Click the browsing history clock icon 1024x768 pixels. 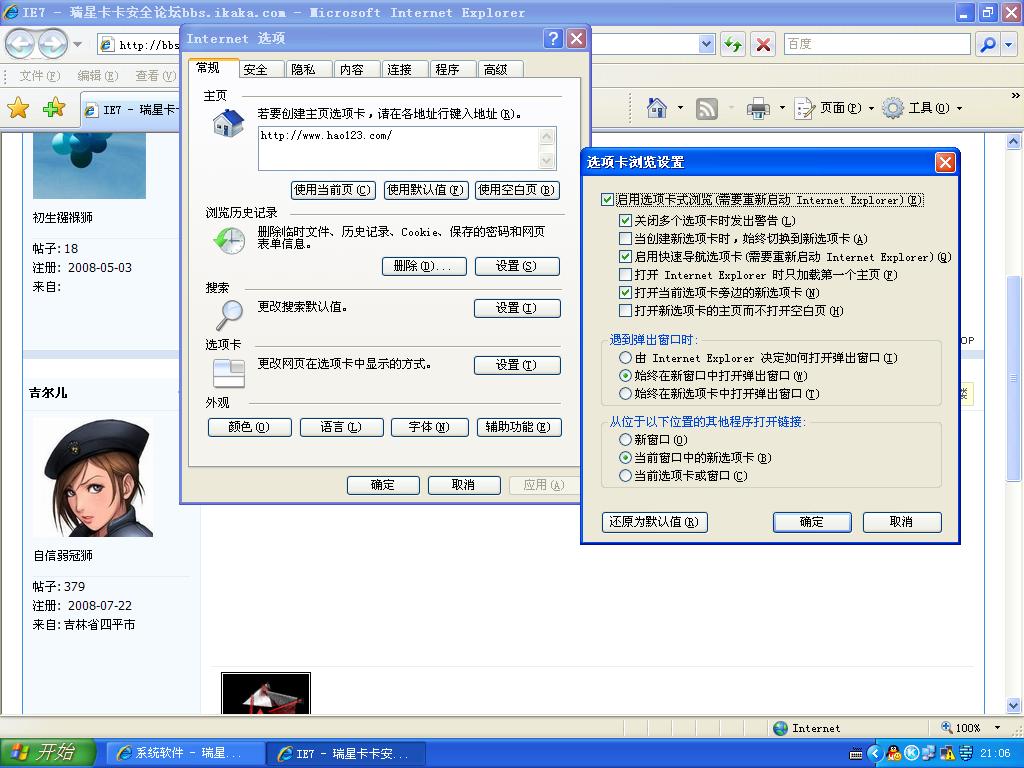(x=229, y=241)
